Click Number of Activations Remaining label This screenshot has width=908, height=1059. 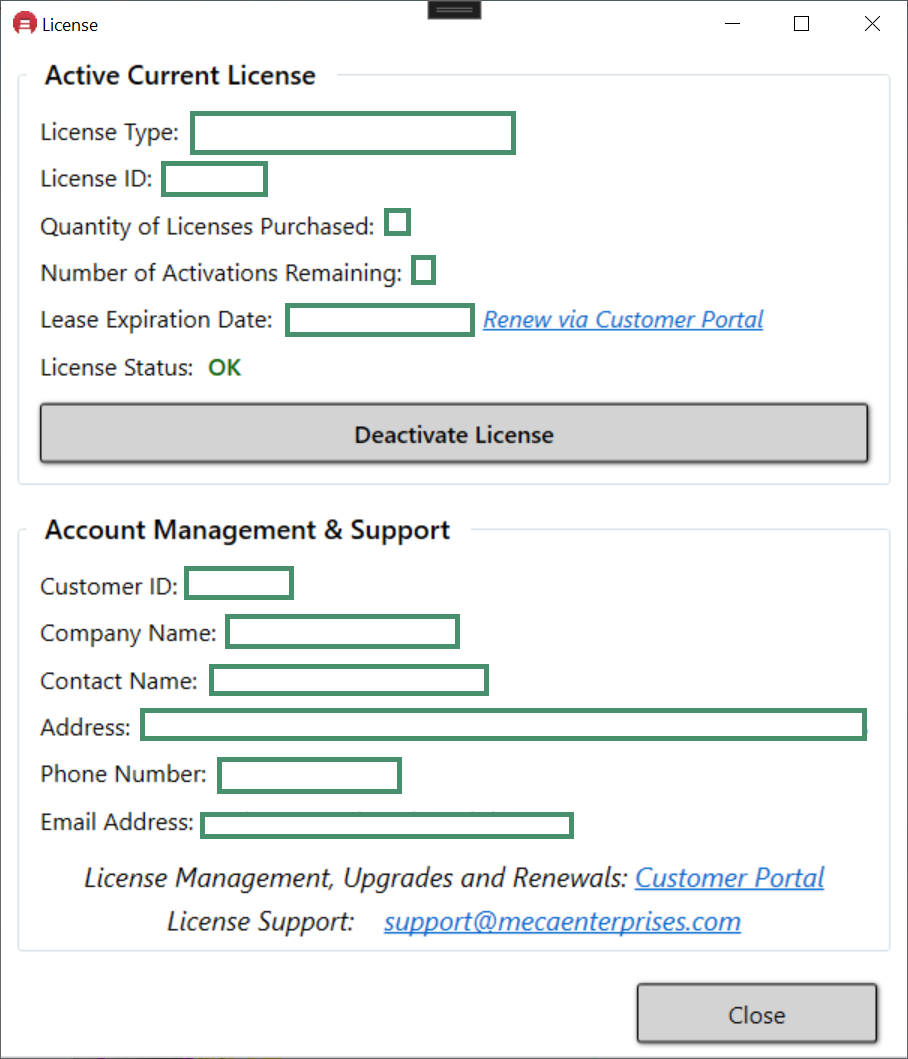coord(221,273)
